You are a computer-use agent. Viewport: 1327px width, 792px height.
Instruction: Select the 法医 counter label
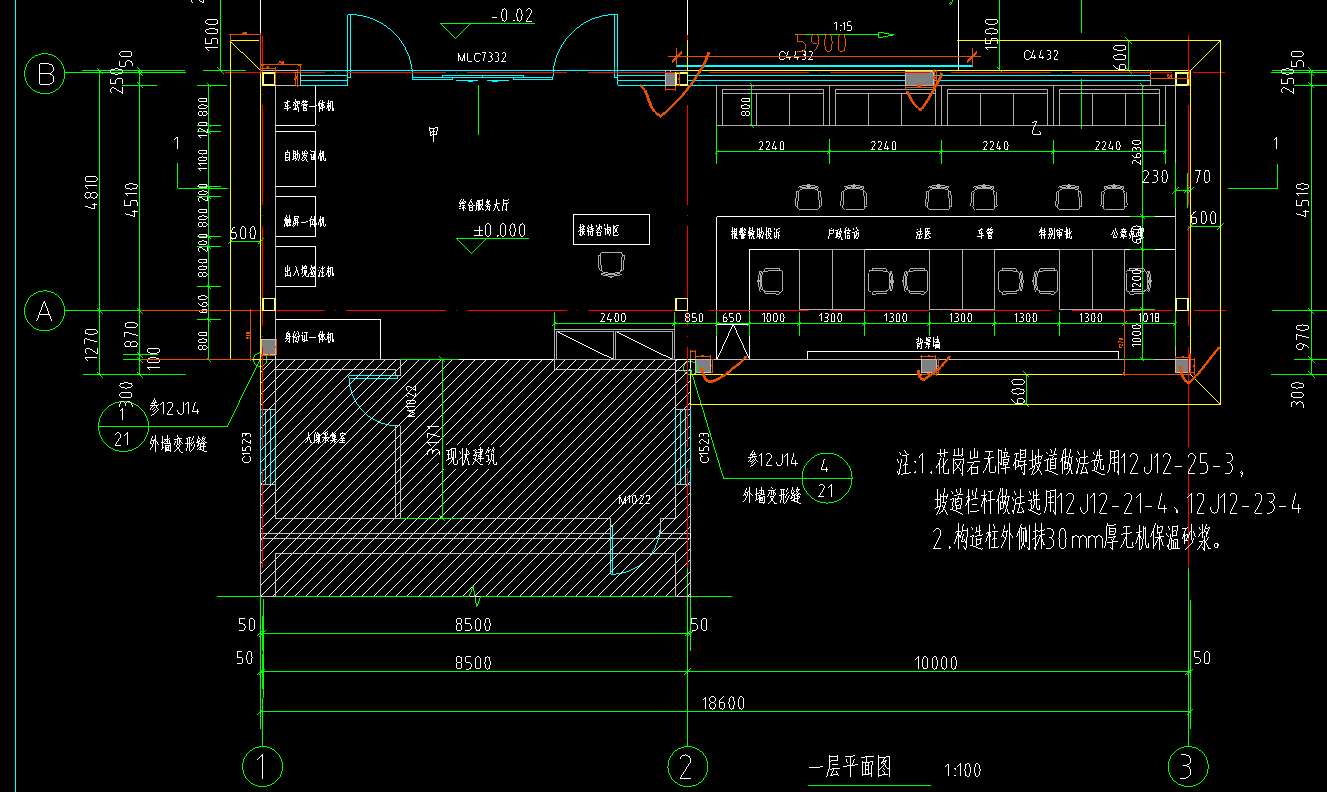point(923,233)
